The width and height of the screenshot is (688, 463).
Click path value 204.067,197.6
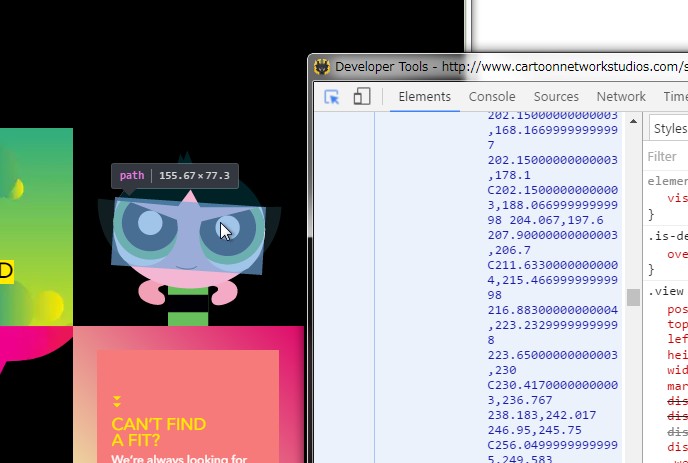click(556, 220)
